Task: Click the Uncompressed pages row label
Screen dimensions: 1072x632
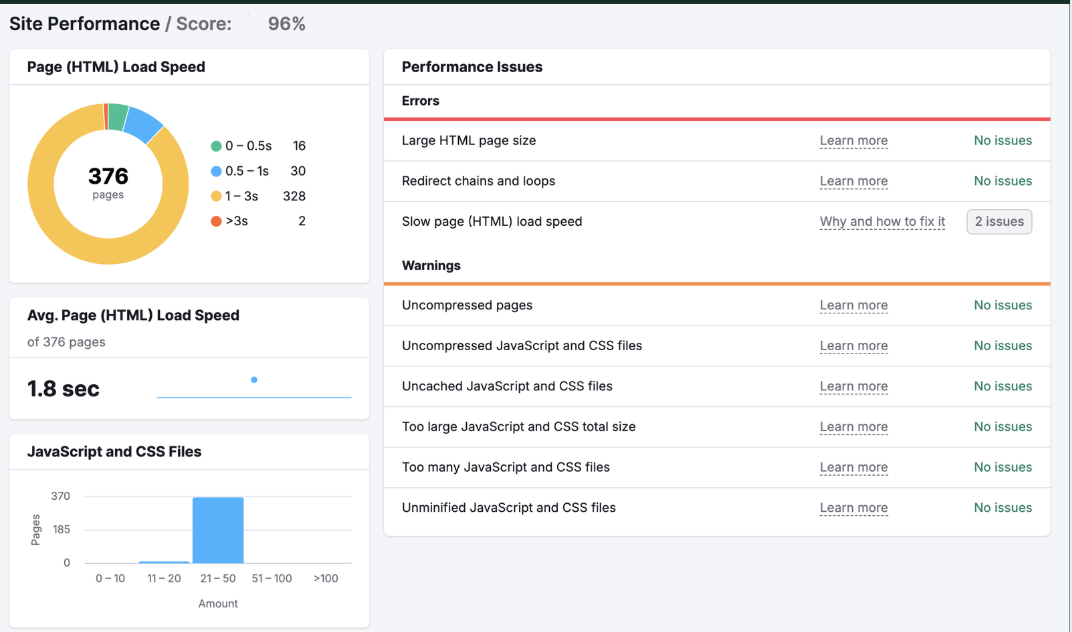Action: pyautogui.click(x=467, y=306)
